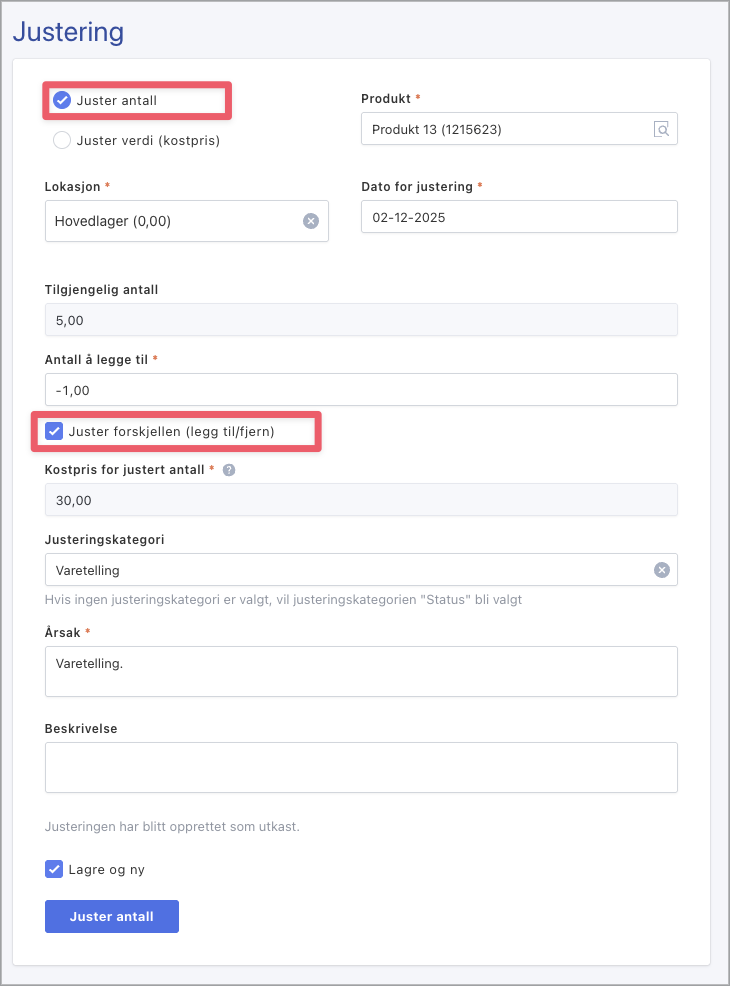Click the Dato for justering field
730x986 pixels.
click(518, 217)
